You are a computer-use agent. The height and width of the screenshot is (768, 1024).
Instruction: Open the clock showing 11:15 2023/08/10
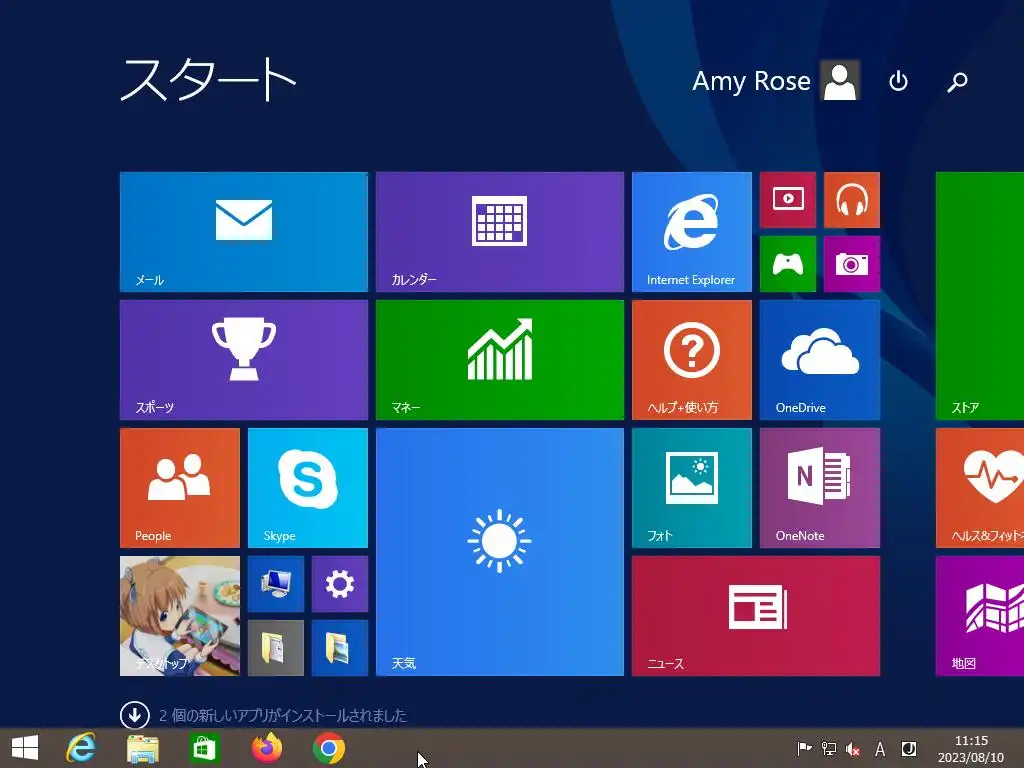(971, 748)
